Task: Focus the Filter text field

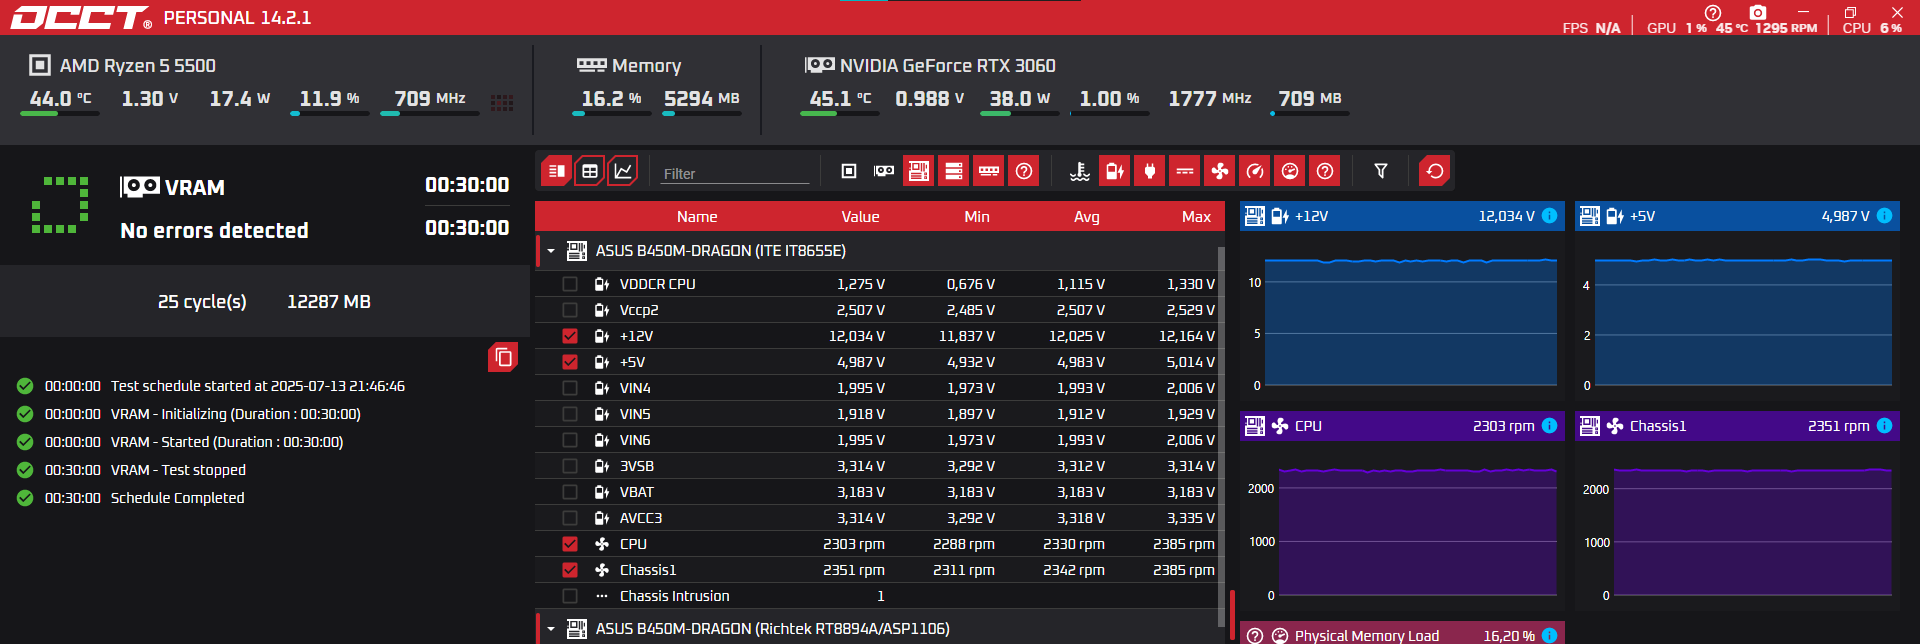Action: pos(734,173)
